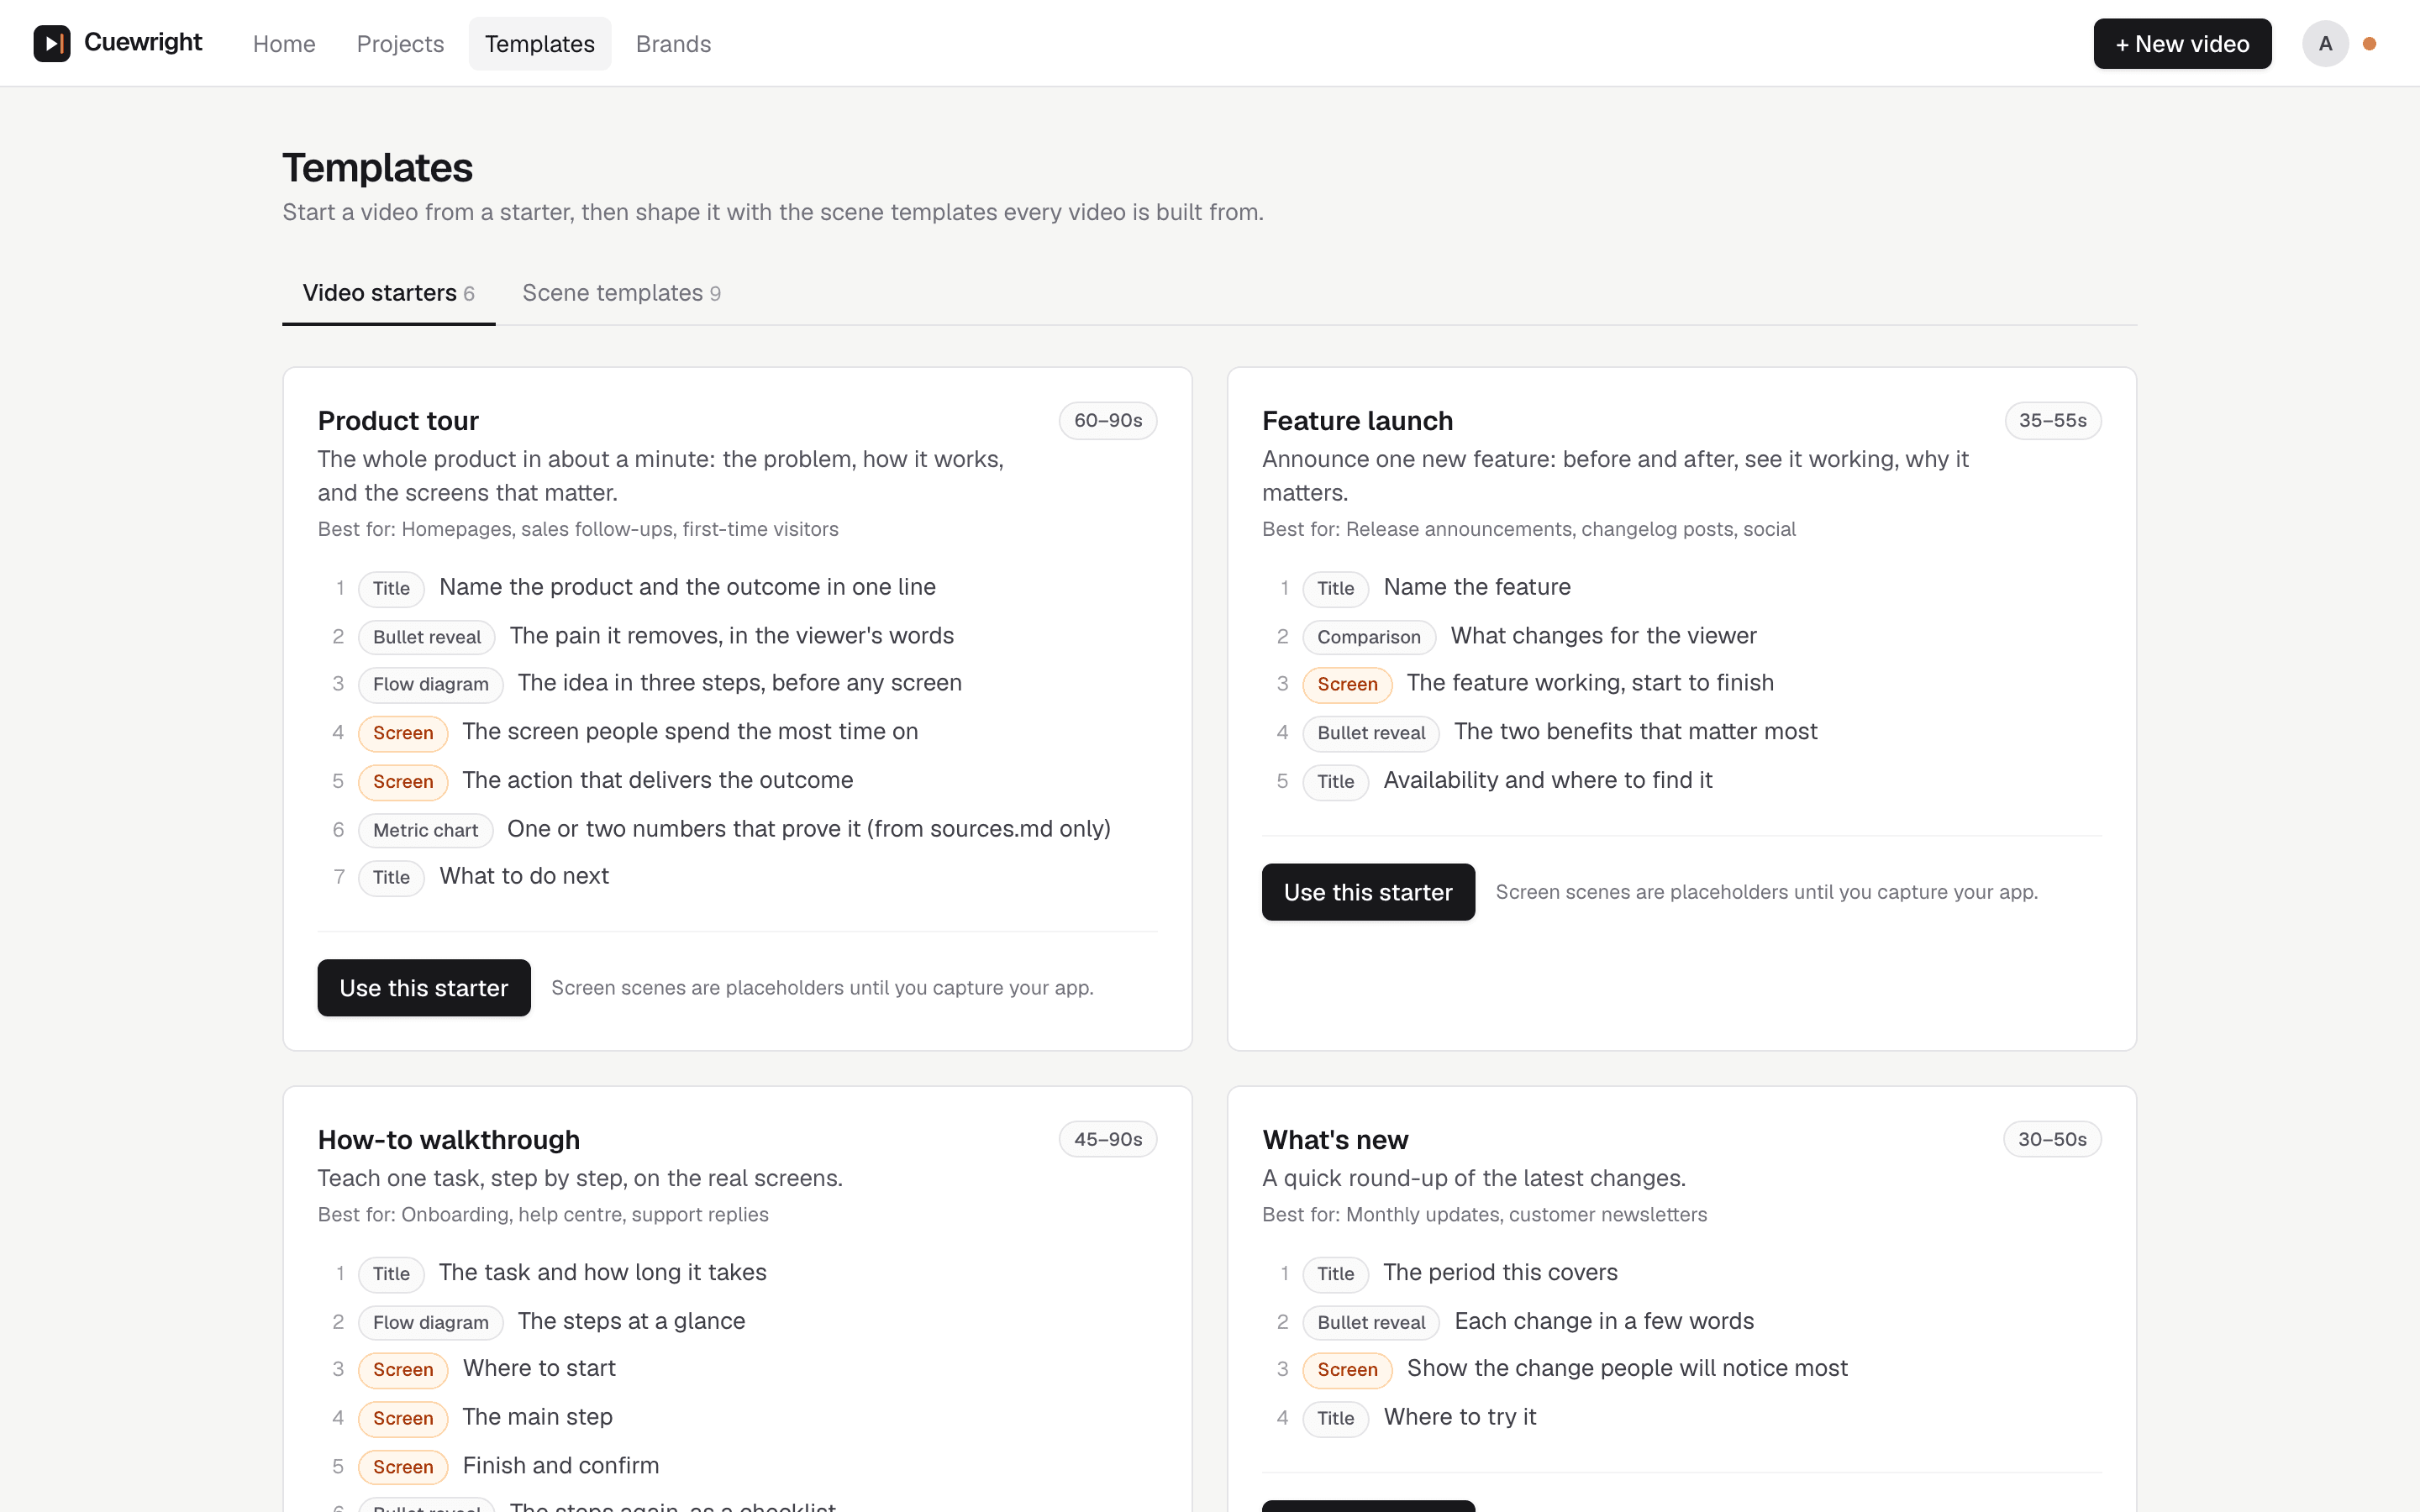This screenshot has height=1512, width=2420.
Task: Click the Feature launch card title
Action: coord(1357,421)
